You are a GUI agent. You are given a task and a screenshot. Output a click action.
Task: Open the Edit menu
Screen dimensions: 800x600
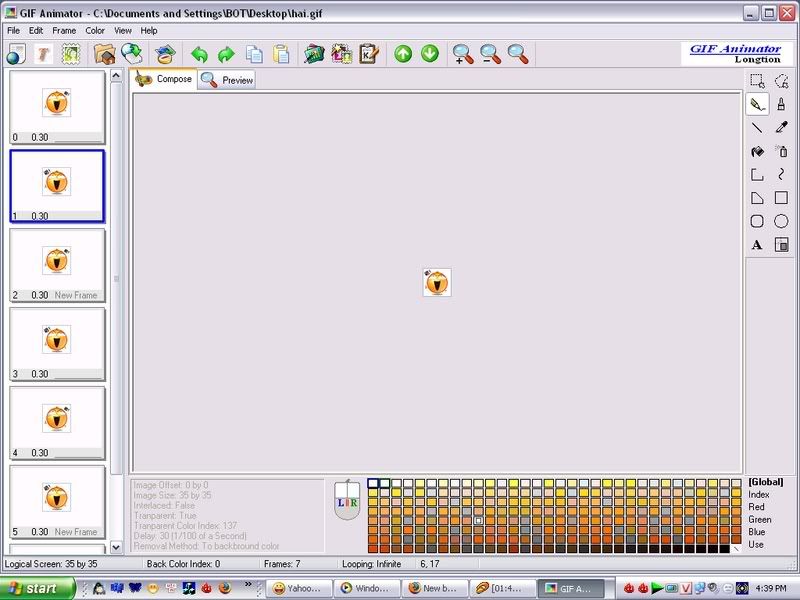pyautogui.click(x=36, y=31)
